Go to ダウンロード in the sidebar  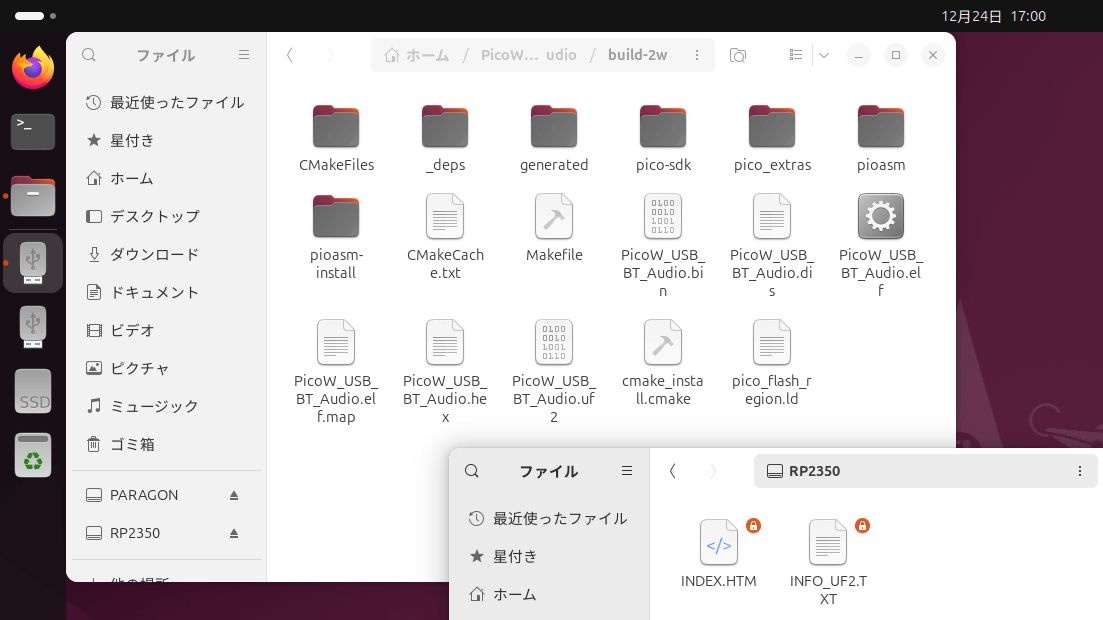click(154, 254)
